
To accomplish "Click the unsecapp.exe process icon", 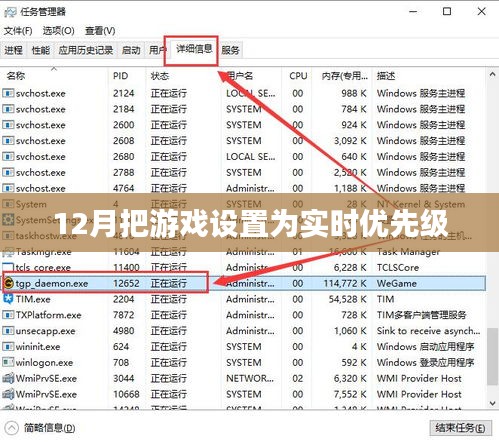I will (x=8, y=331).
